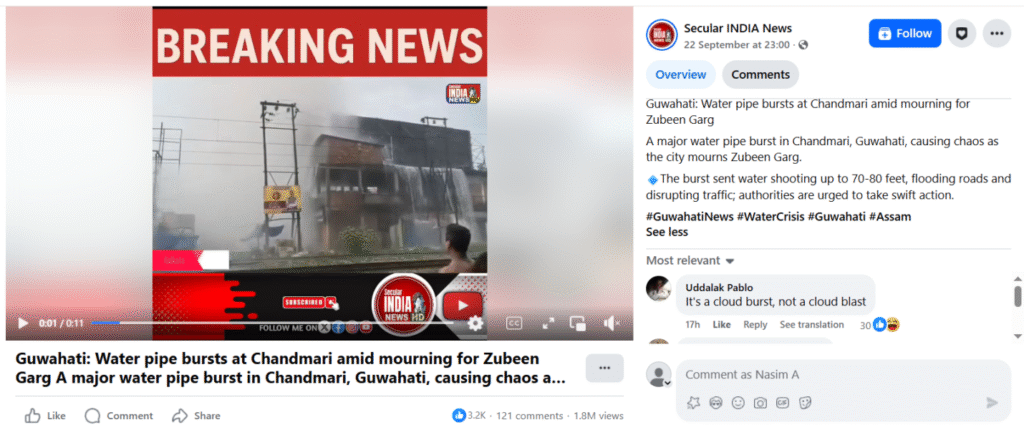Open three-dot menu beside video title
The width and height of the screenshot is (1024, 430).
[604, 368]
